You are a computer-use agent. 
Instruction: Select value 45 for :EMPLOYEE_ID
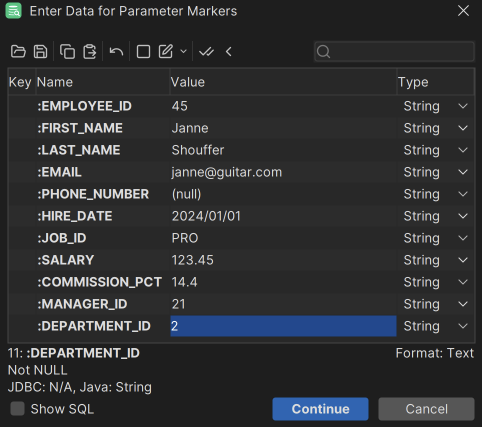(283, 106)
